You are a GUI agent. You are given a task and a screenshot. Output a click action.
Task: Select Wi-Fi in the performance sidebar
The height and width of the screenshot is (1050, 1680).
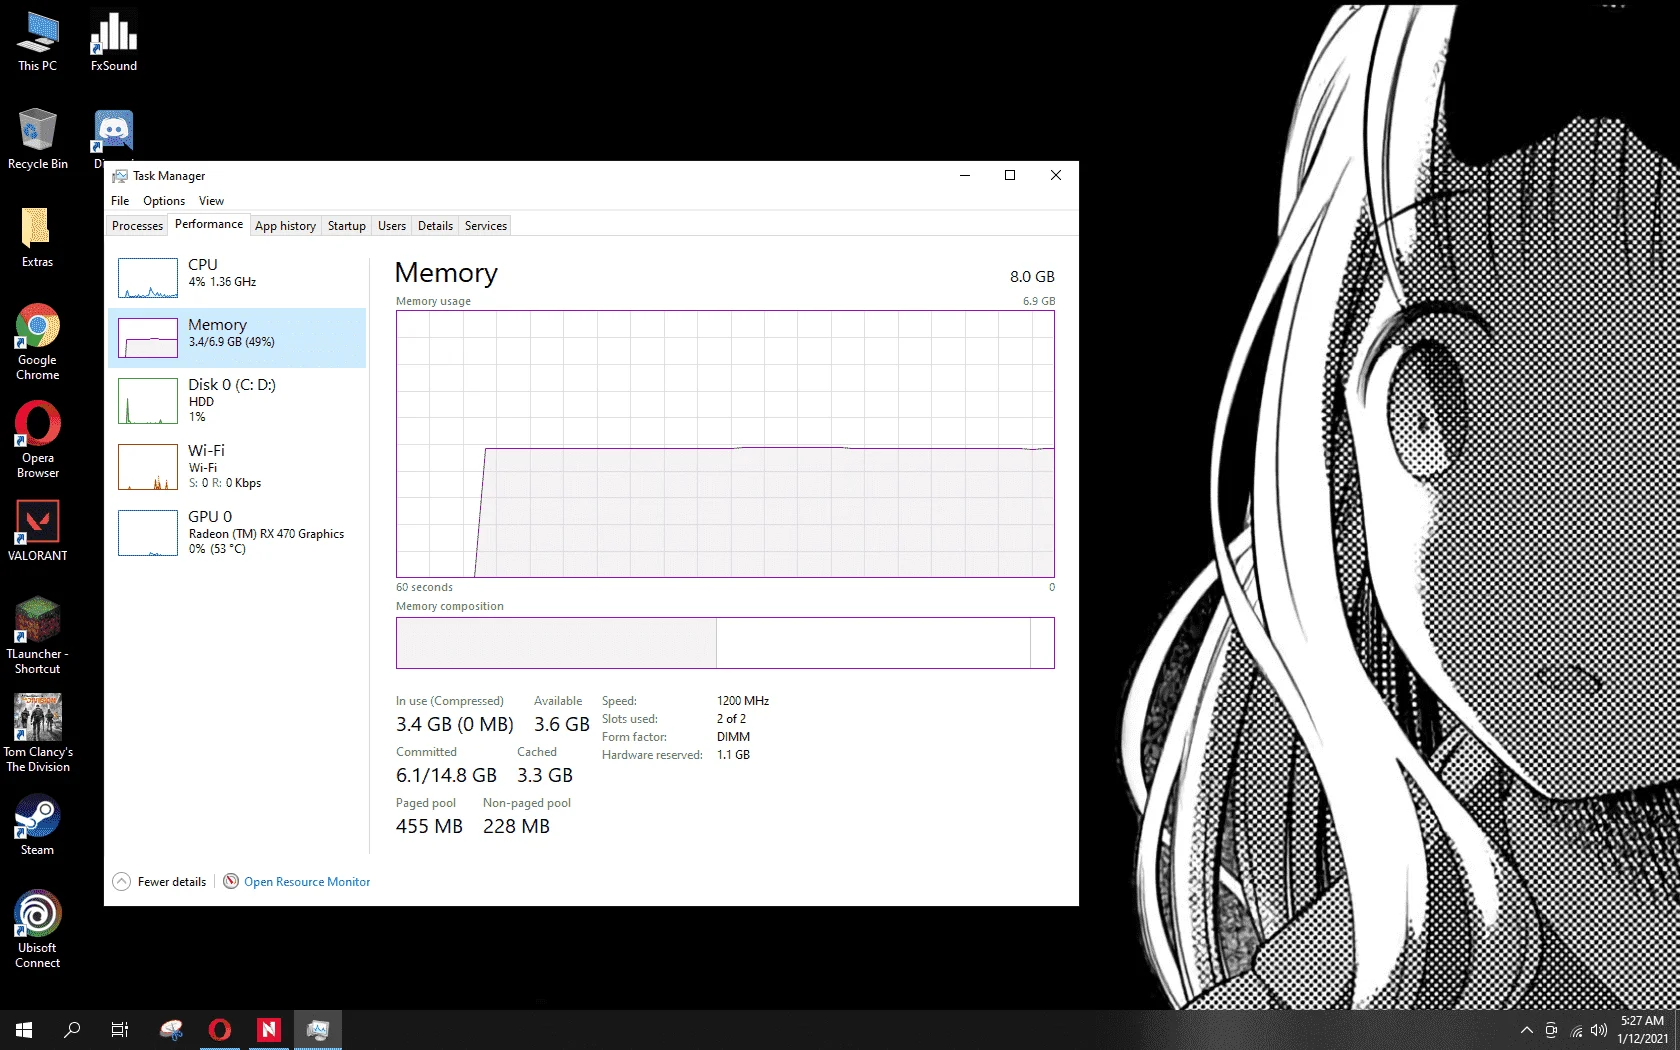(x=237, y=467)
